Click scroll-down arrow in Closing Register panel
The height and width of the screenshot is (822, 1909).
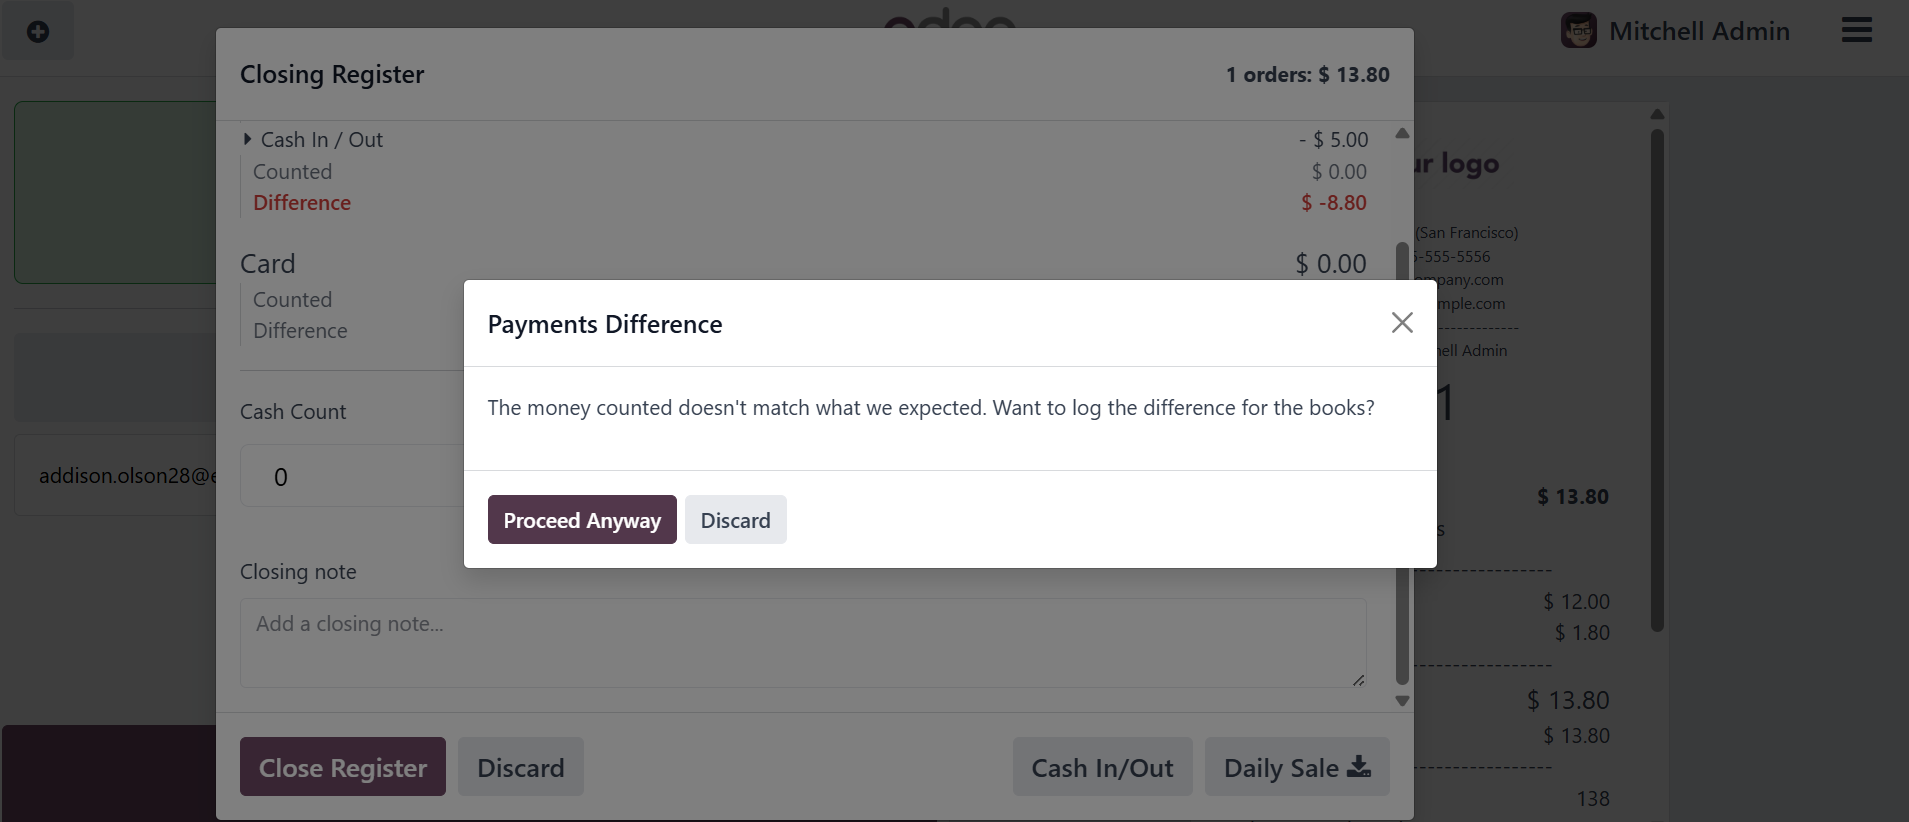pyautogui.click(x=1402, y=701)
